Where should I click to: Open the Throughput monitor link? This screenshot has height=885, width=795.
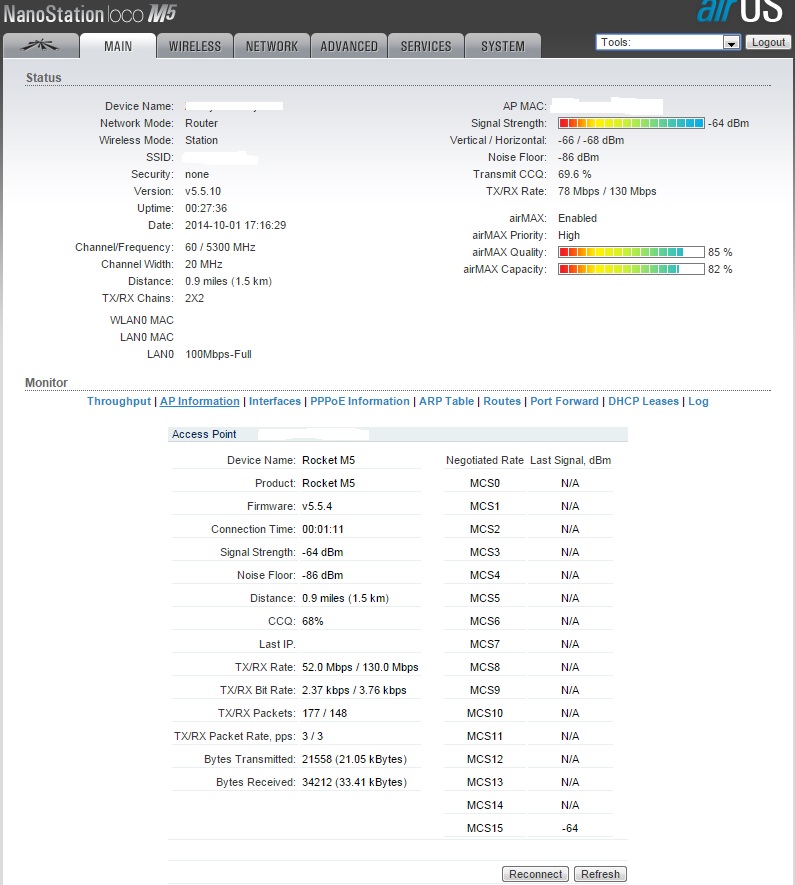point(119,401)
